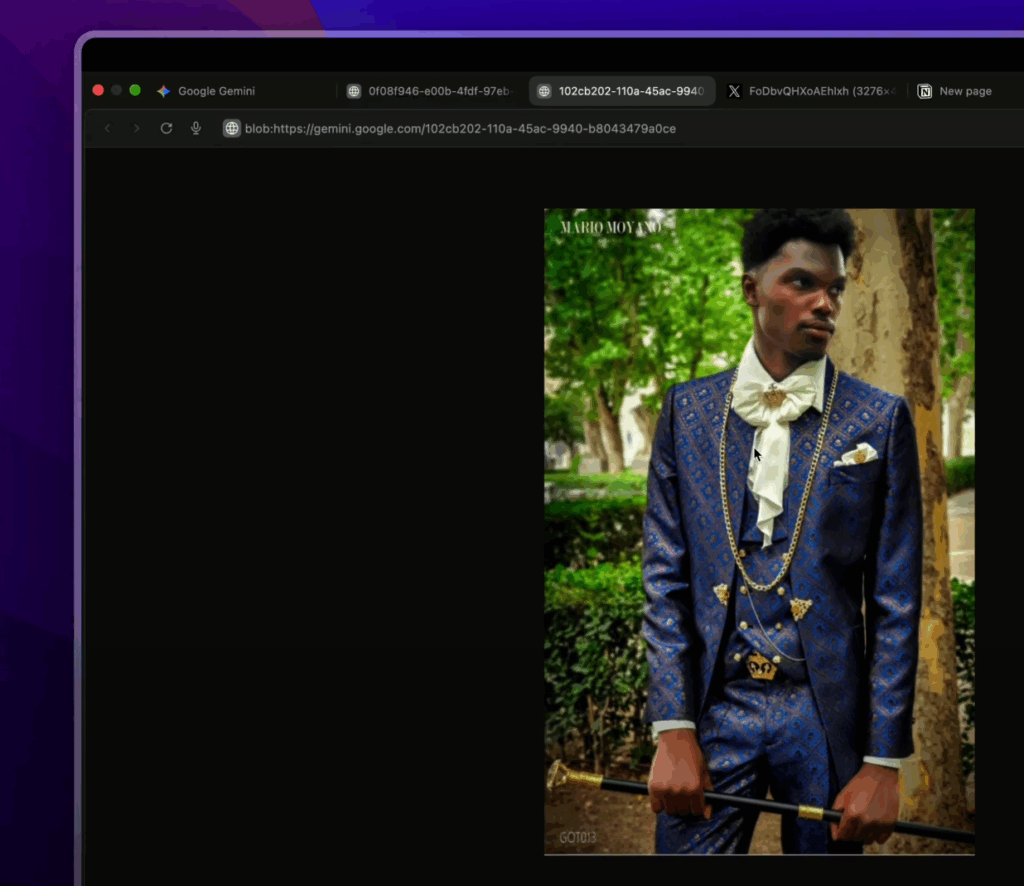Screen dimensions: 1024x886
Task: Click the X logo favicon on the tab
Action: coord(734,91)
